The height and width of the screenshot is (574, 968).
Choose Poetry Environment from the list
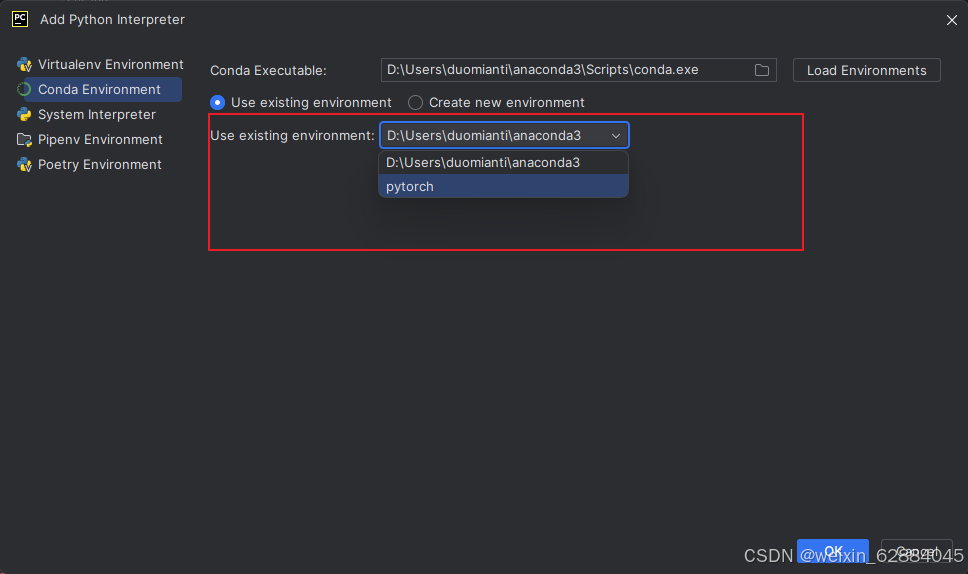click(x=99, y=164)
